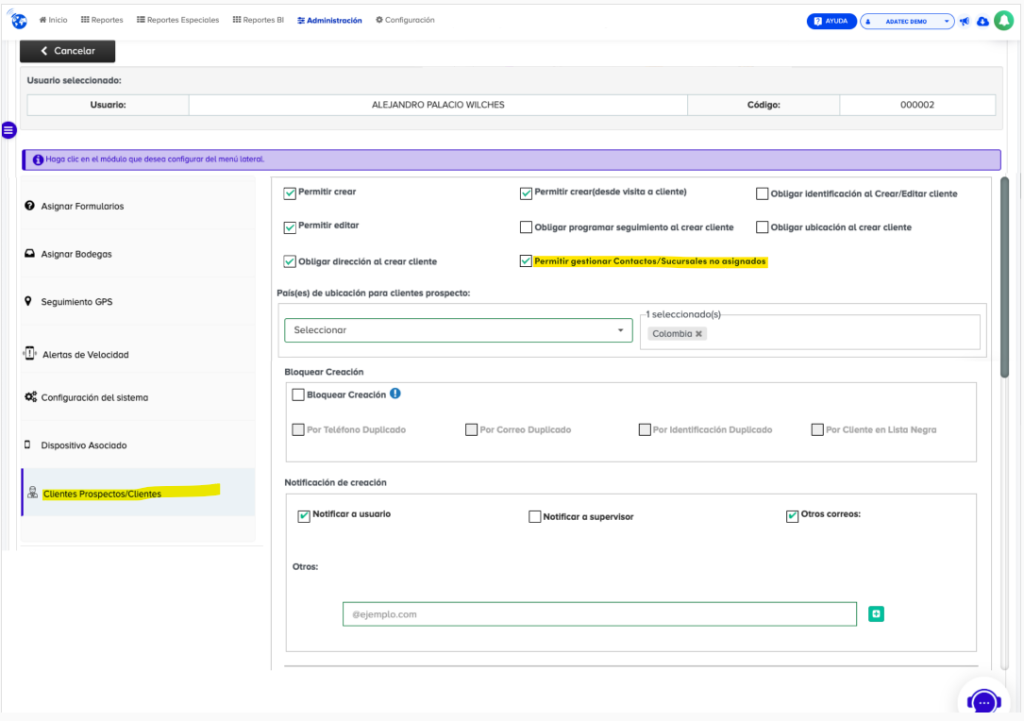Click the Asignar Bodegas inbox icon
1024x721 pixels.
29,253
